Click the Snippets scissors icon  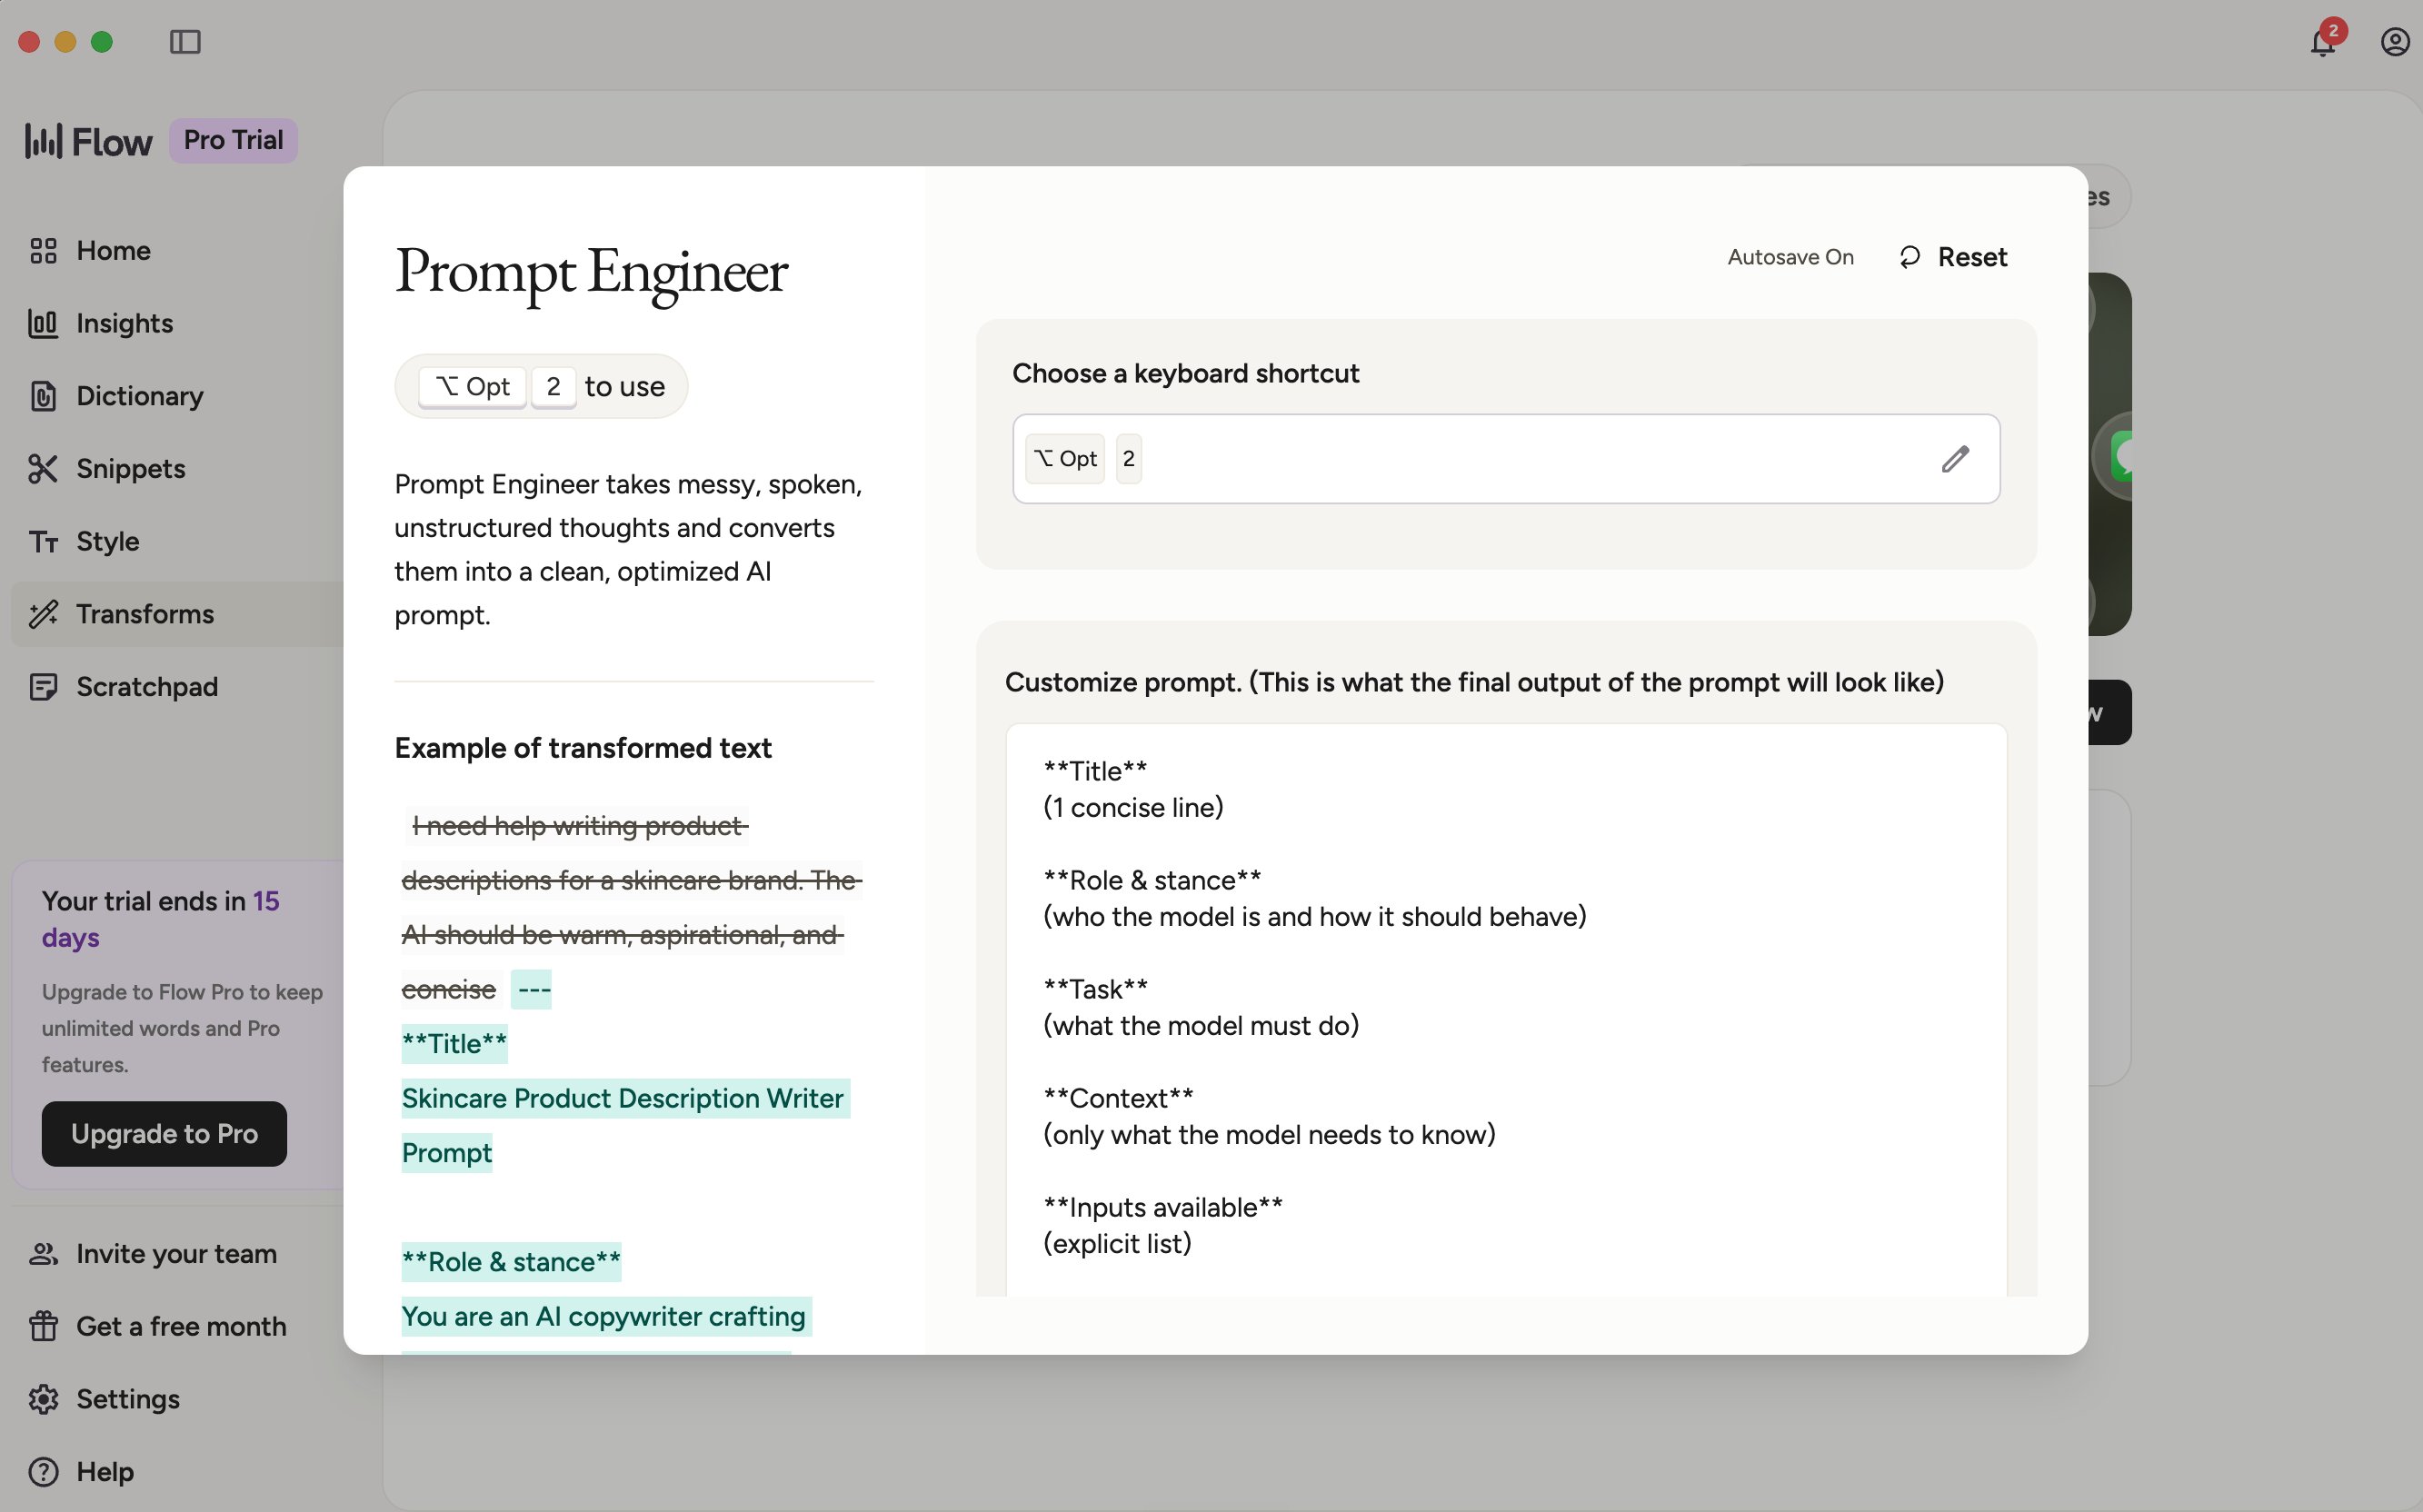[43, 469]
